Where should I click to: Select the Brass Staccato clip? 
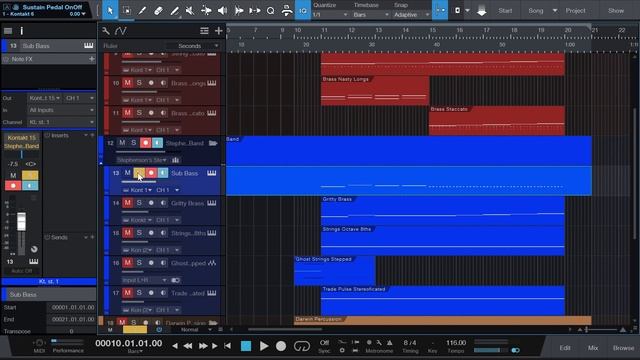point(497,121)
